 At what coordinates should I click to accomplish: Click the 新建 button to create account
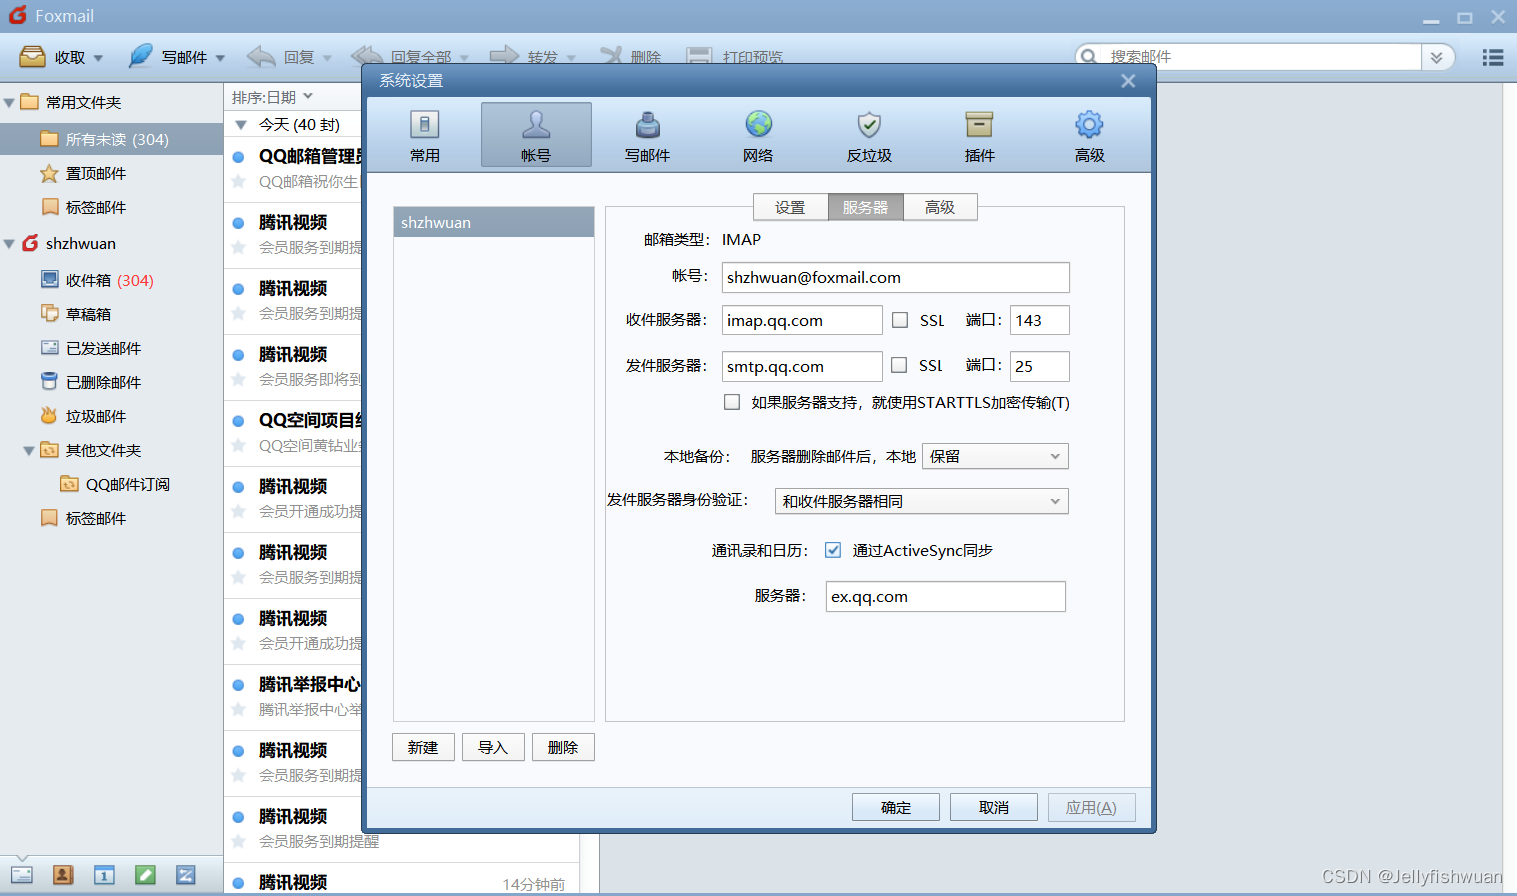coord(423,746)
